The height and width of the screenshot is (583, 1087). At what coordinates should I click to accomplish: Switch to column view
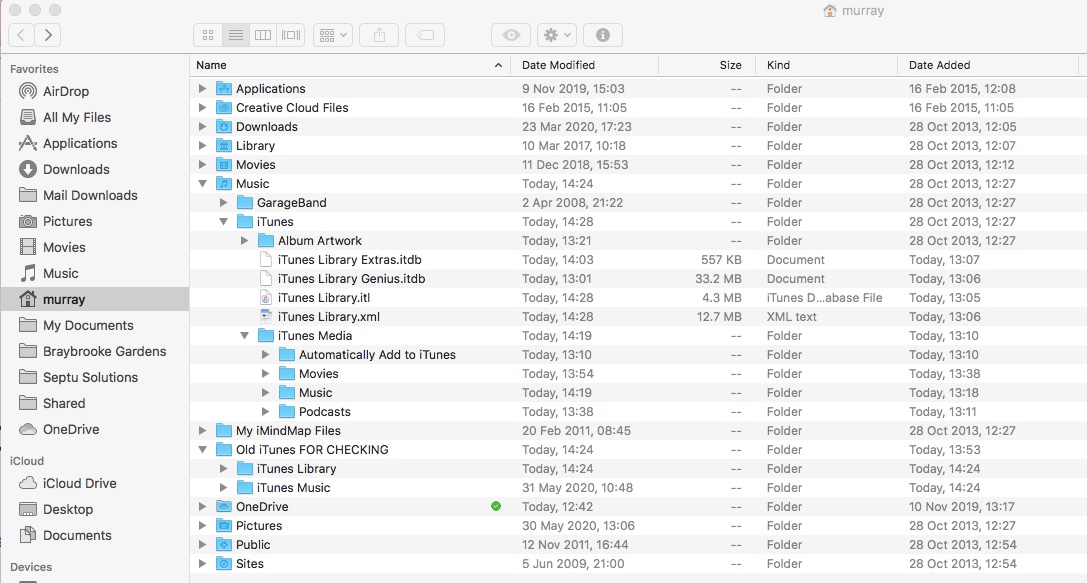(x=262, y=34)
